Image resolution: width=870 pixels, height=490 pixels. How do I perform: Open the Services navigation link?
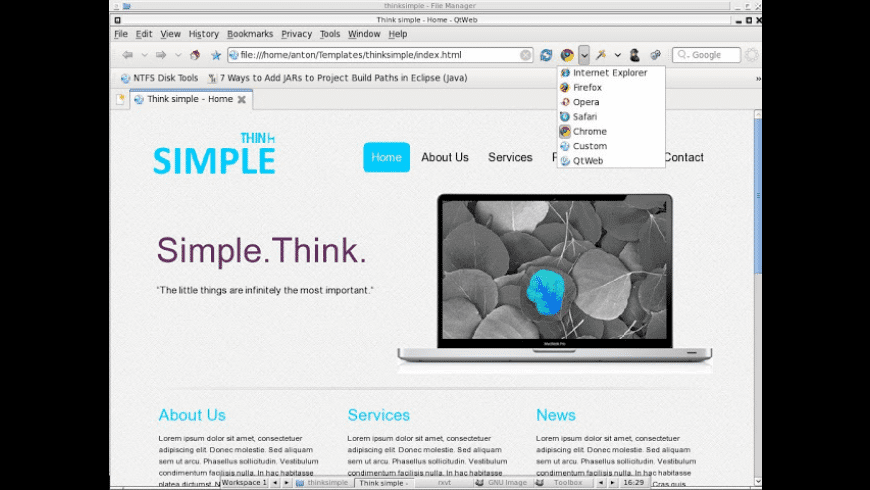coord(510,157)
